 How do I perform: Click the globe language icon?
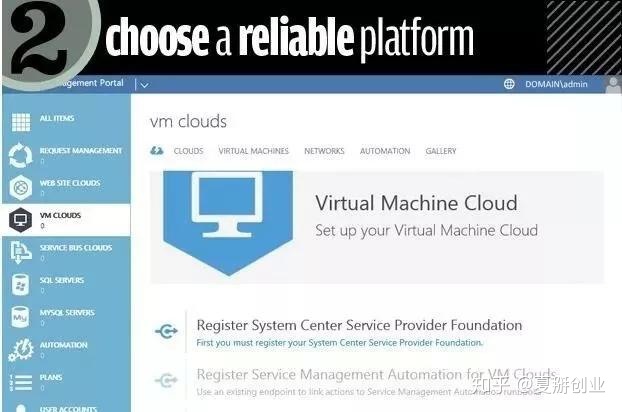[509, 85]
